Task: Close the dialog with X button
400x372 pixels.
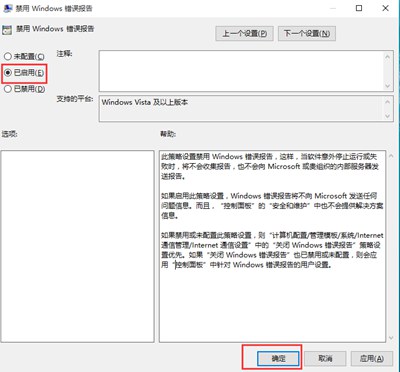Action: click(385, 8)
